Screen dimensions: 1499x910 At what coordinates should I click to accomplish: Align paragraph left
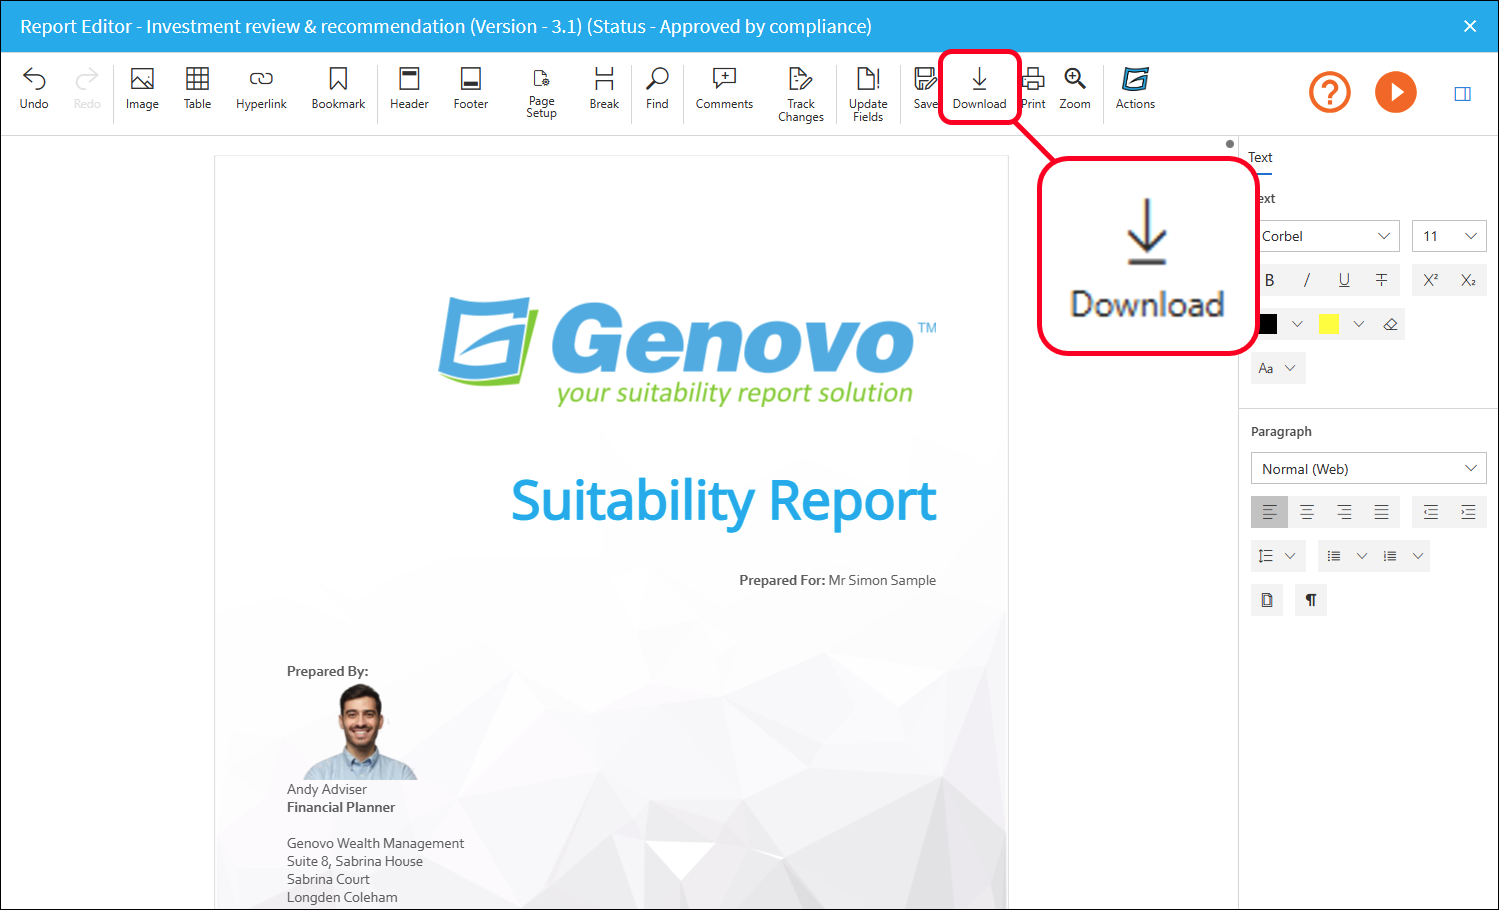coord(1269,512)
